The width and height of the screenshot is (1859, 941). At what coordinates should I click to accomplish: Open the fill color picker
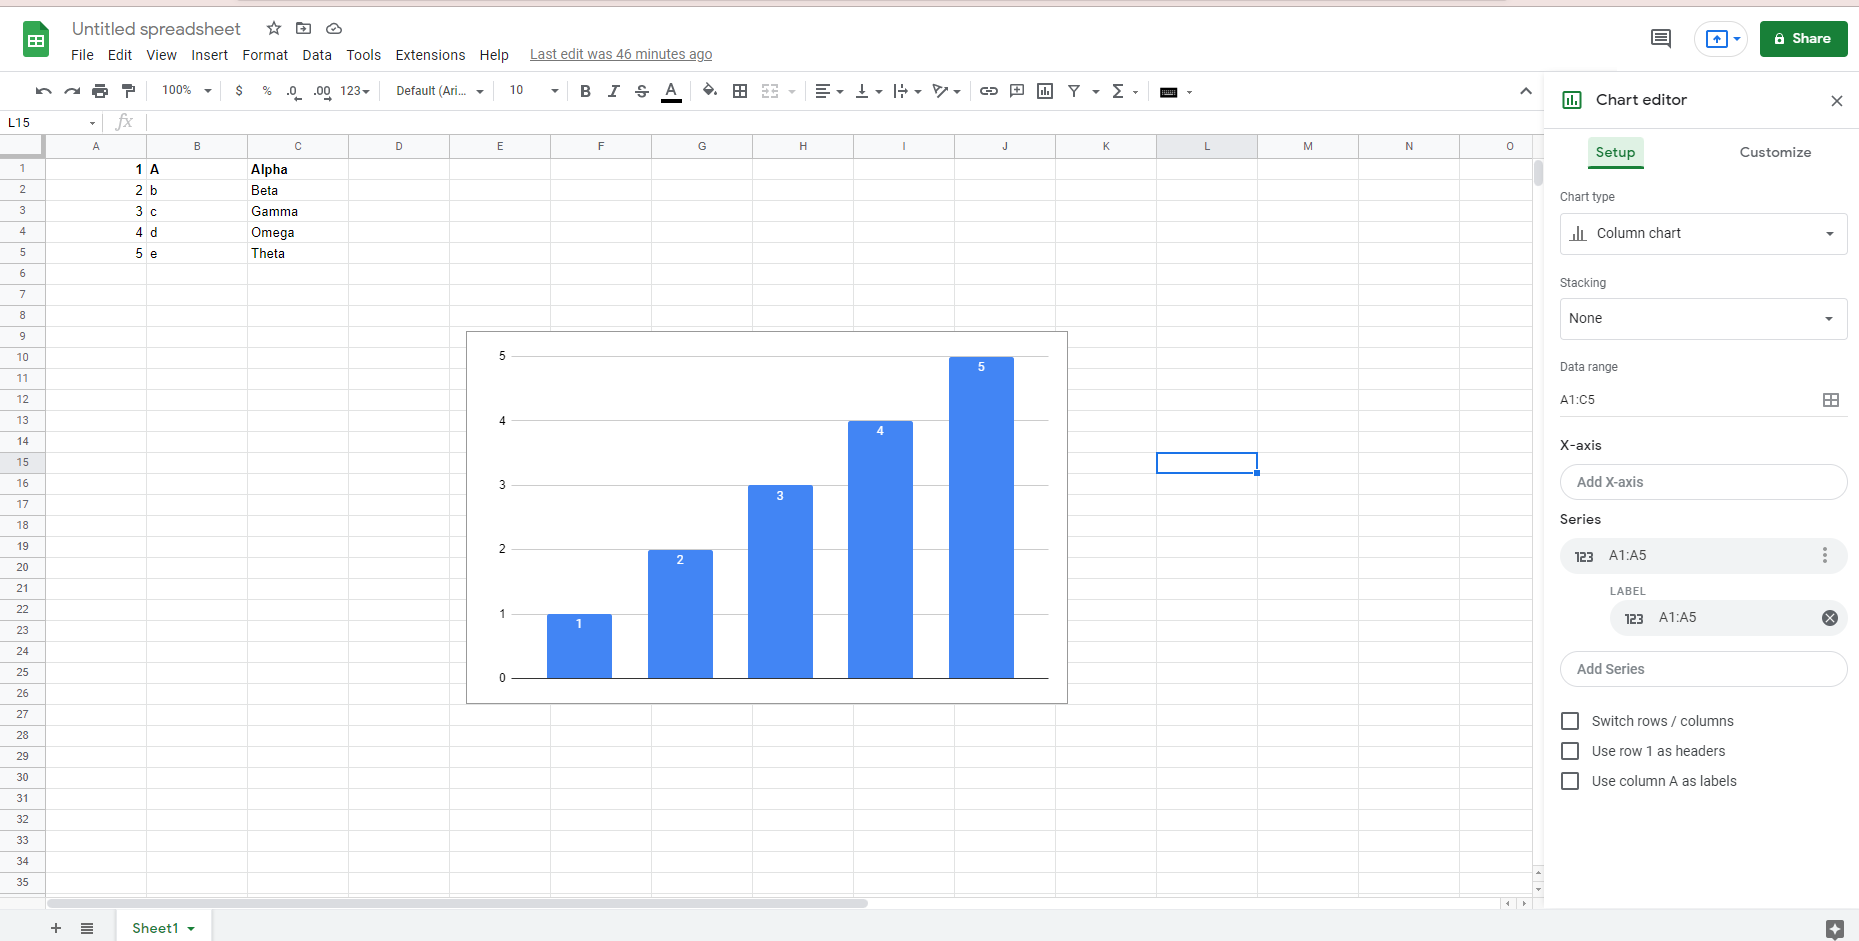point(709,91)
